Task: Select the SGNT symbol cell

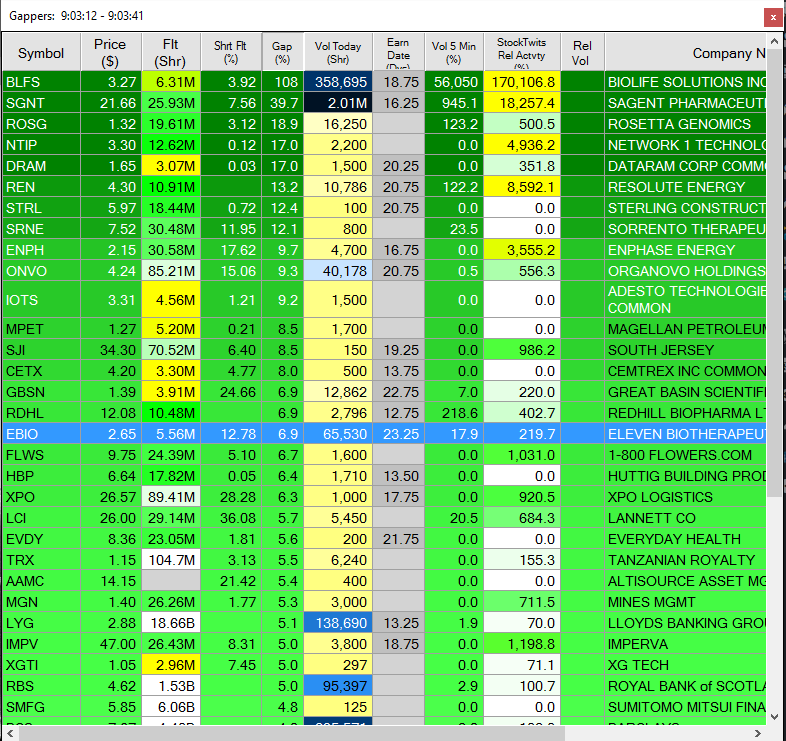Action: 41,103
